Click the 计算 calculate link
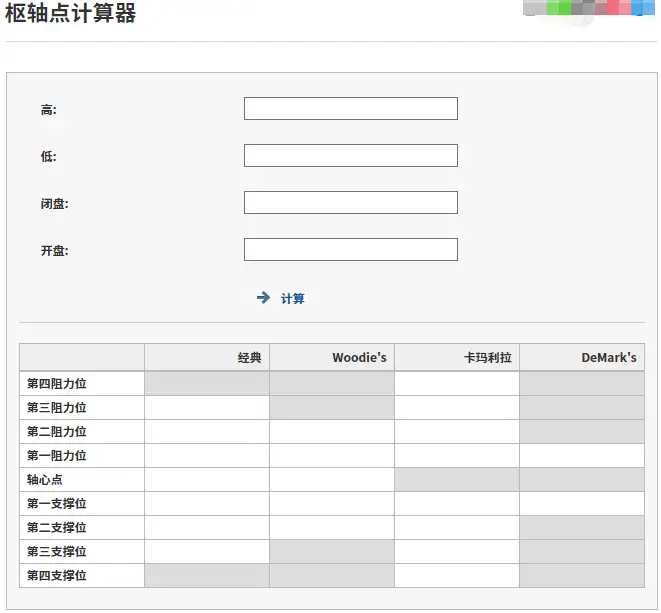 coord(293,298)
